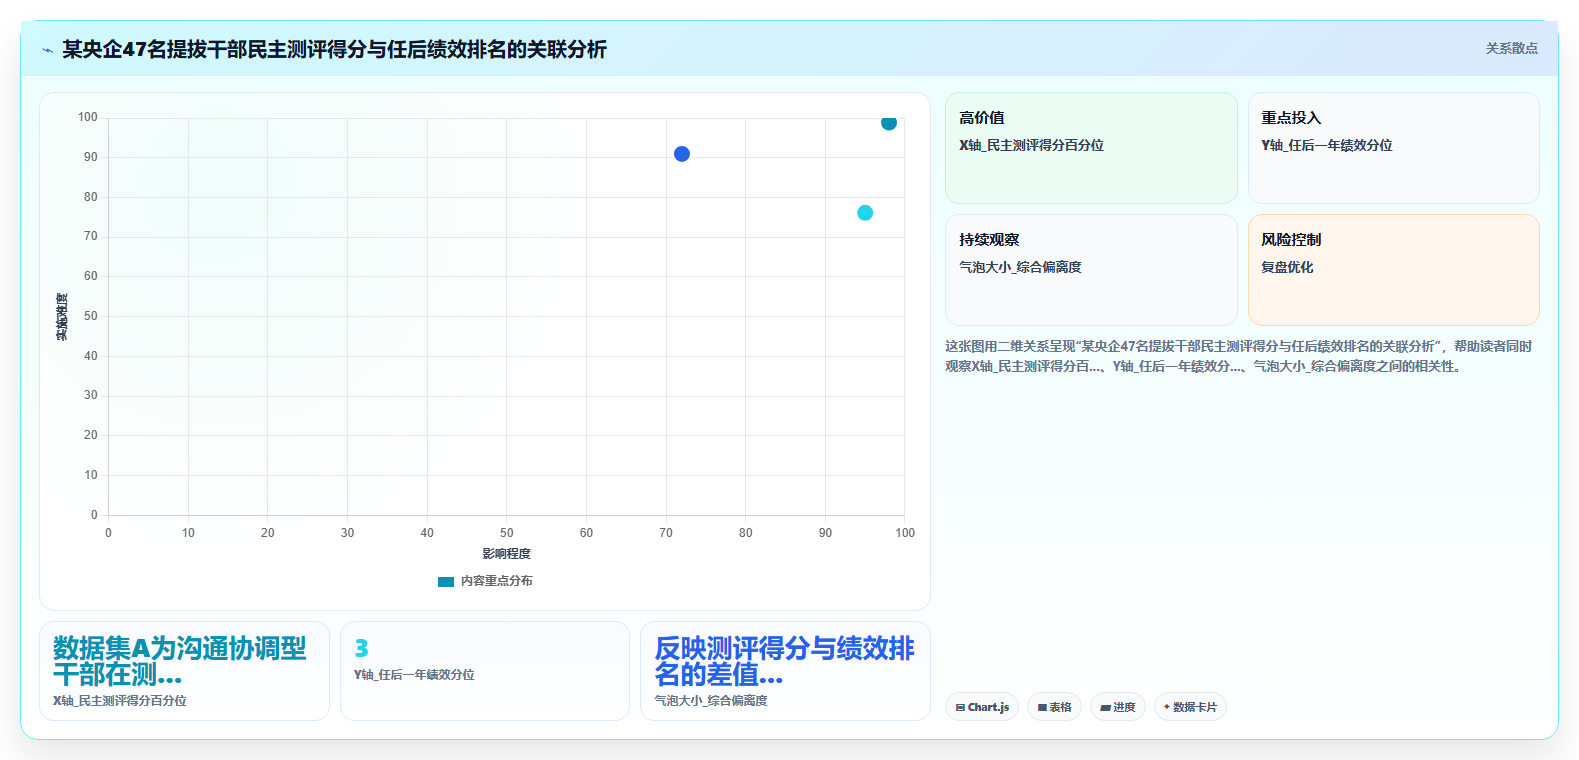Click the Y轴_任后一年绩效分位 caption under value 3
This screenshot has width=1579, height=760.
[414, 675]
